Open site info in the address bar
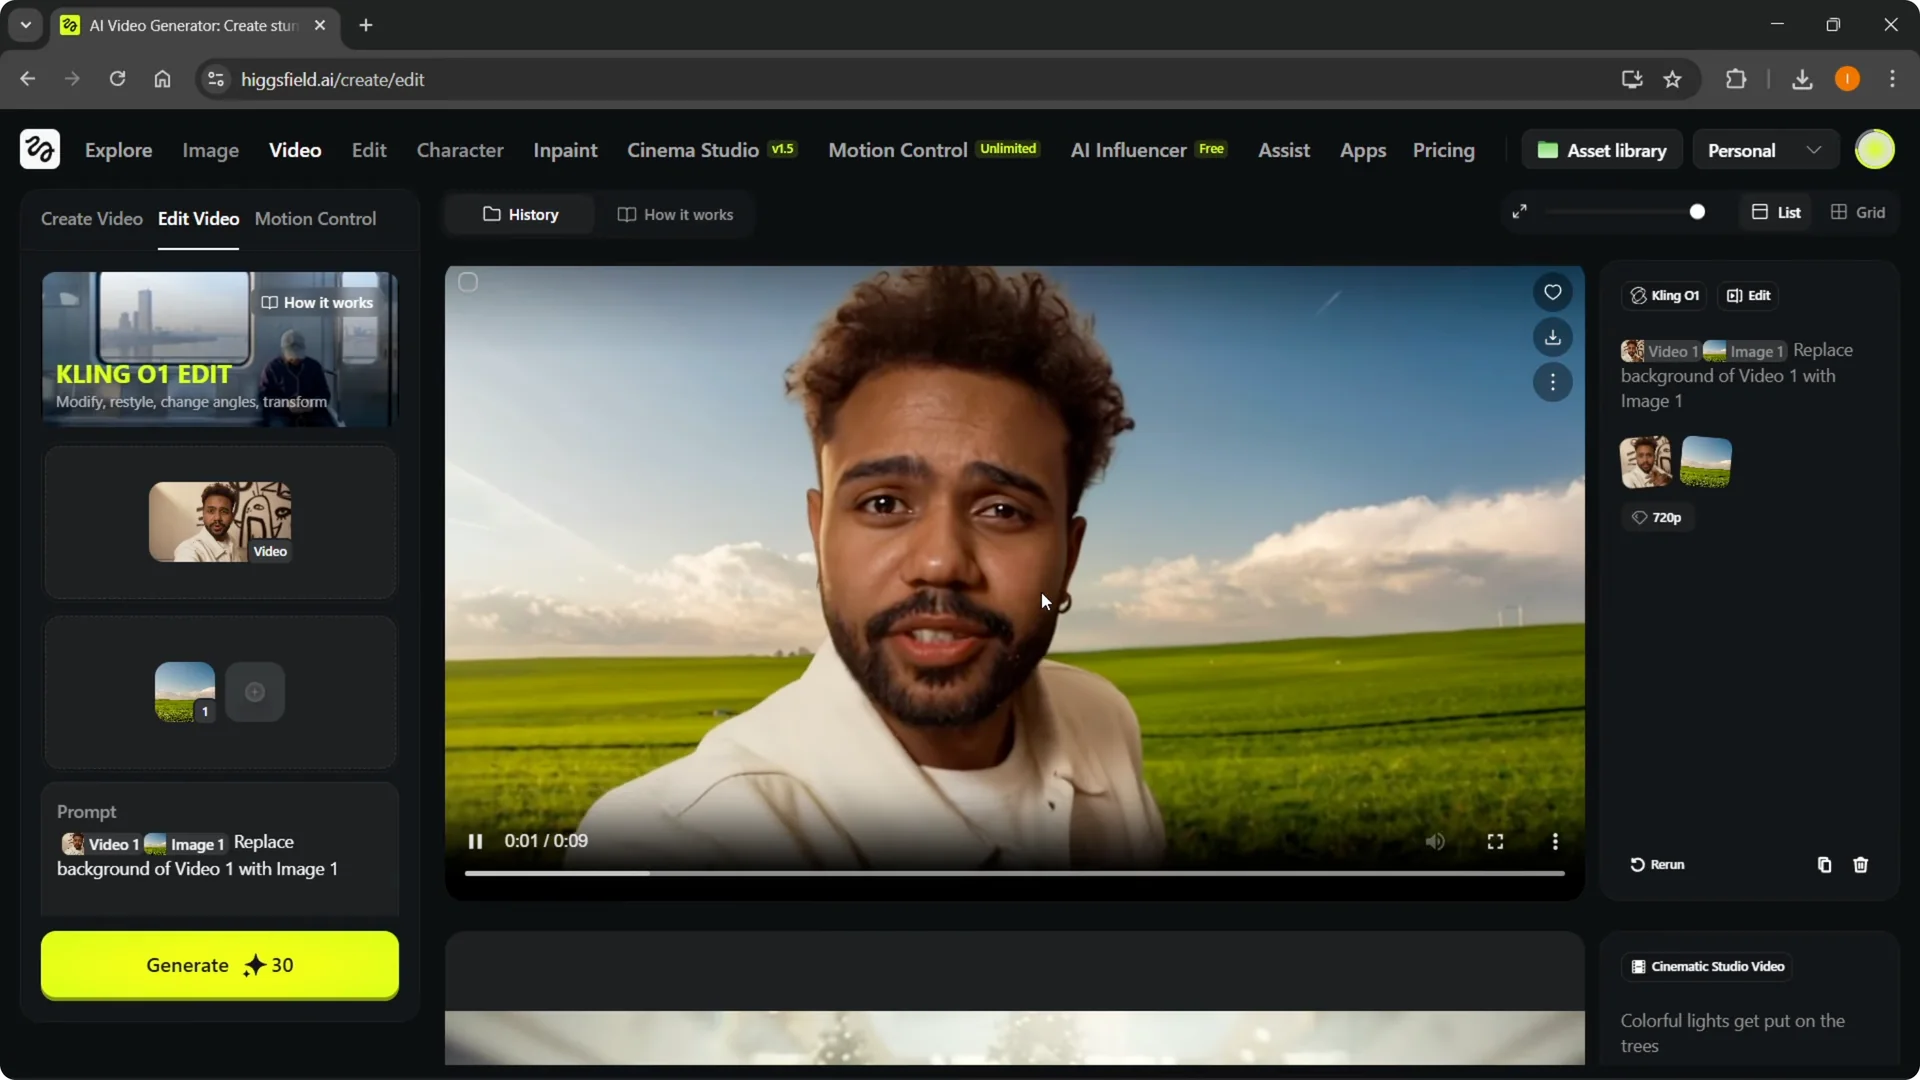 [215, 79]
